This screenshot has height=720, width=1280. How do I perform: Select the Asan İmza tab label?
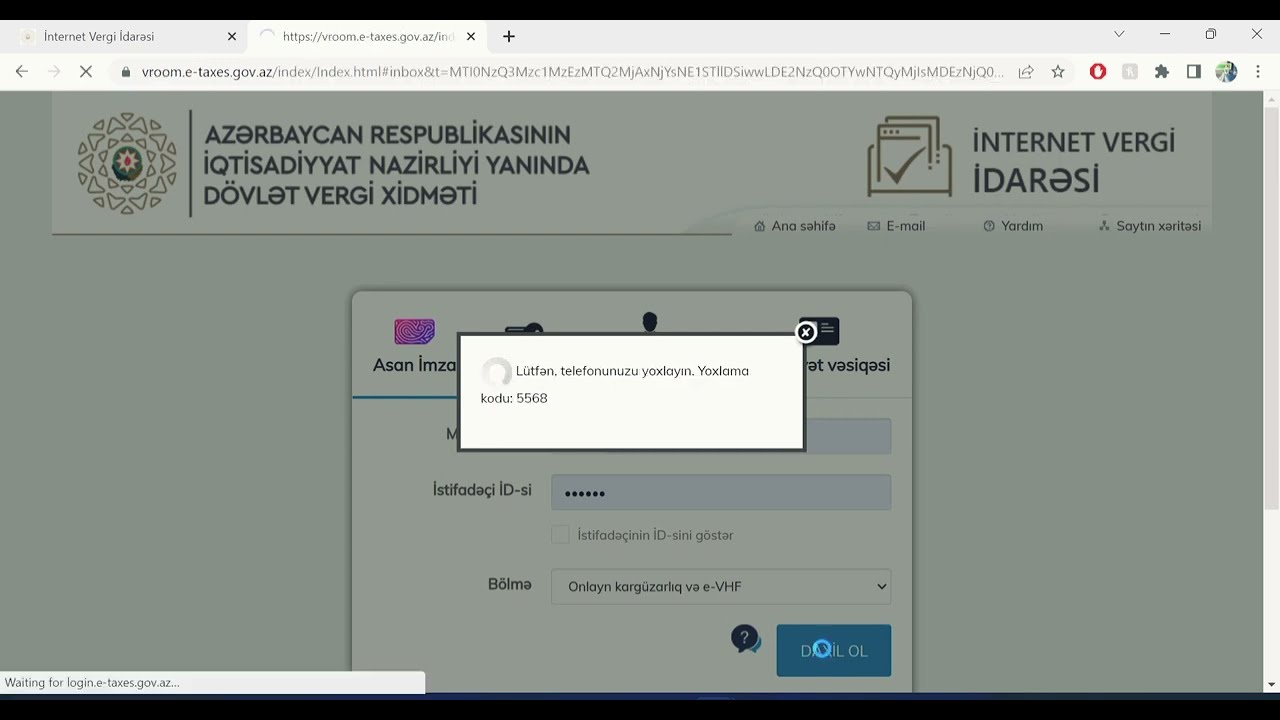pyautogui.click(x=414, y=365)
